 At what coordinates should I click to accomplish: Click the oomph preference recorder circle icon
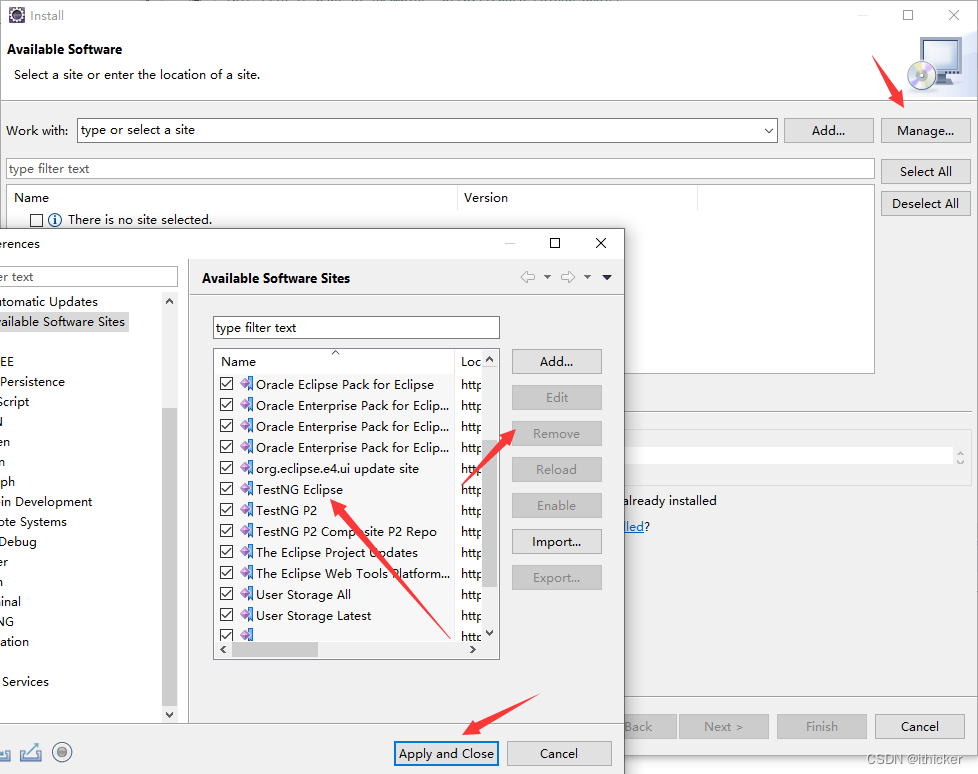coord(62,752)
